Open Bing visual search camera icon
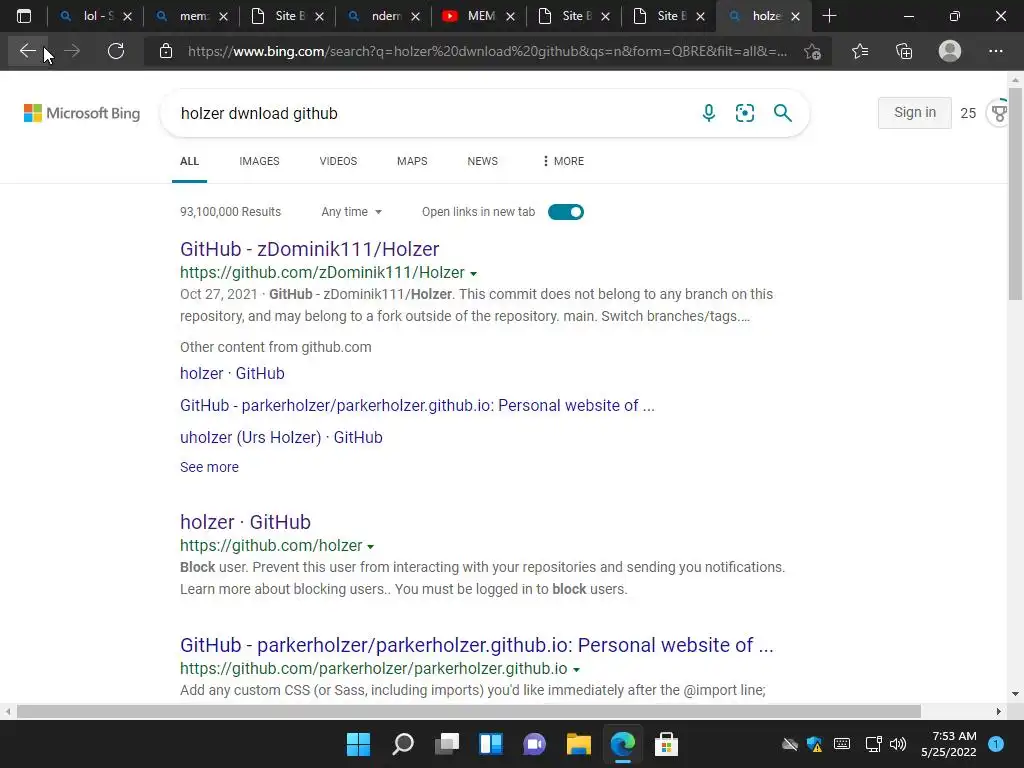Screen dimensions: 1024x768 [744, 113]
